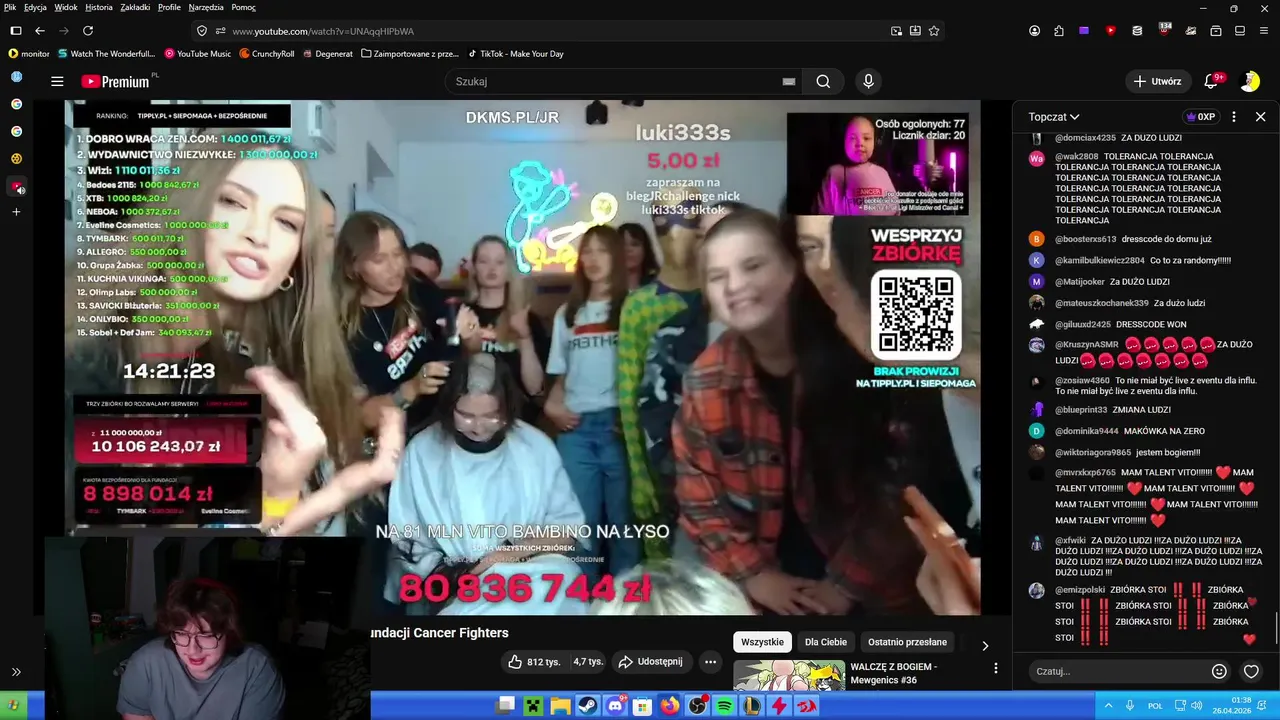Share the video with Udostępnij
The height and width of the screenshot is (720, 1280).
650,662
